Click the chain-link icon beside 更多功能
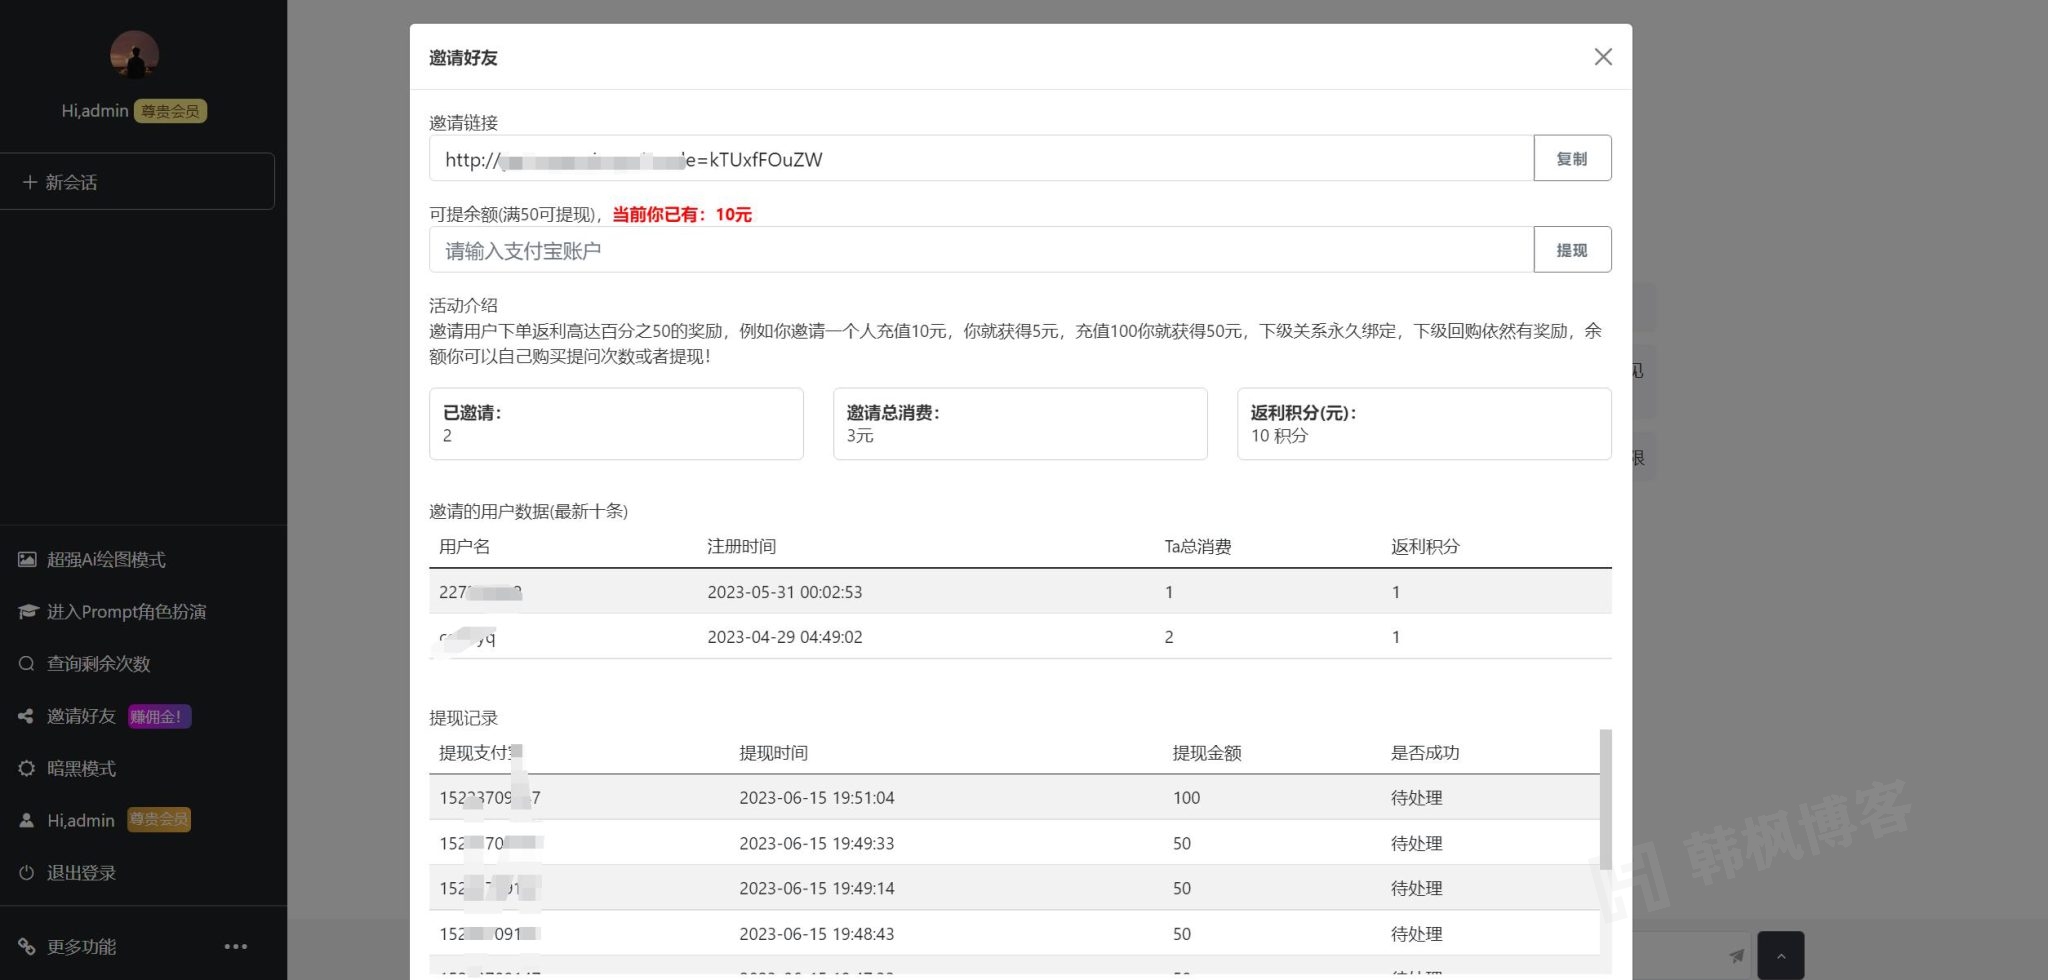 [25, 946]
